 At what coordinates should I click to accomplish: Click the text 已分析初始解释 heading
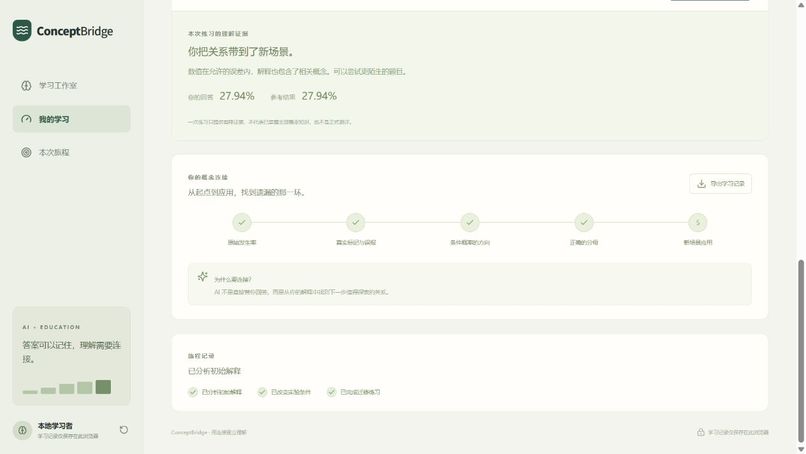click(x=214, y=371)
